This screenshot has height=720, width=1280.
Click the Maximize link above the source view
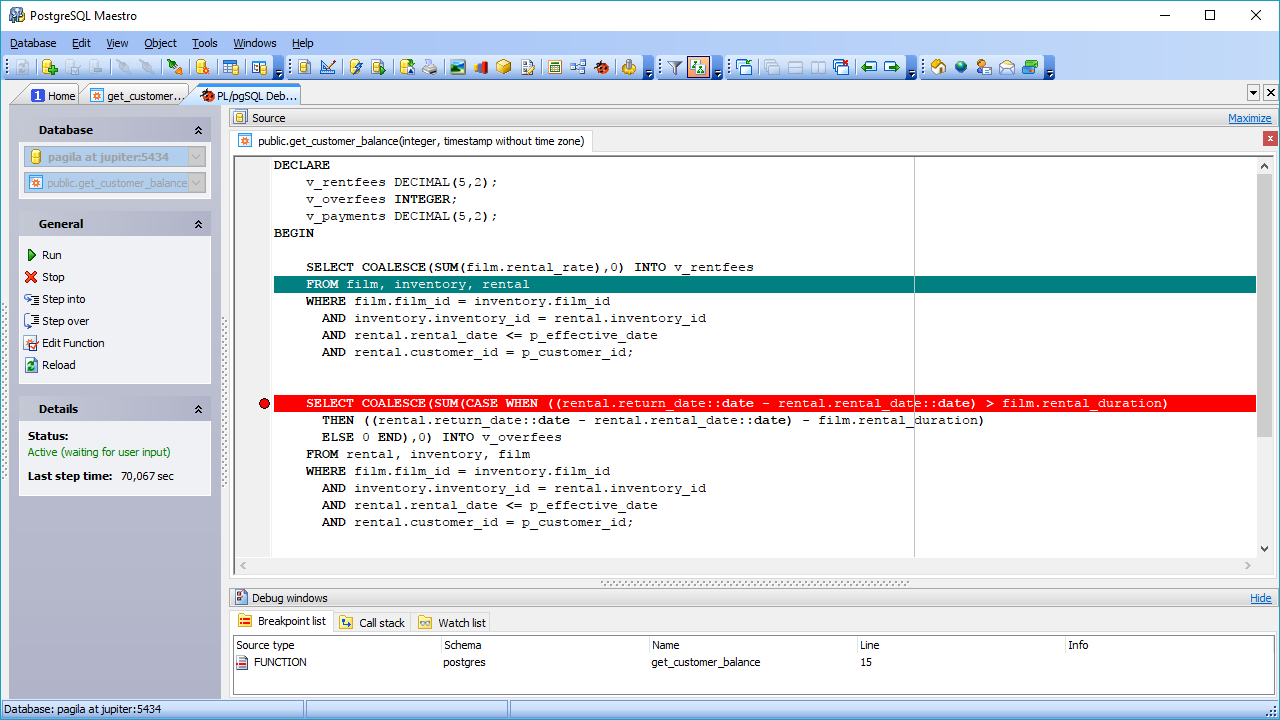(x=1249, y=117)
